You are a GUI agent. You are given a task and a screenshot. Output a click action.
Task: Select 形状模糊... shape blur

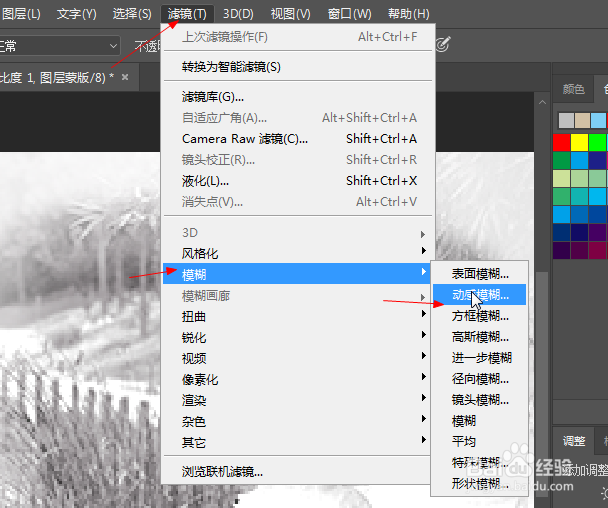click(480, 484)
